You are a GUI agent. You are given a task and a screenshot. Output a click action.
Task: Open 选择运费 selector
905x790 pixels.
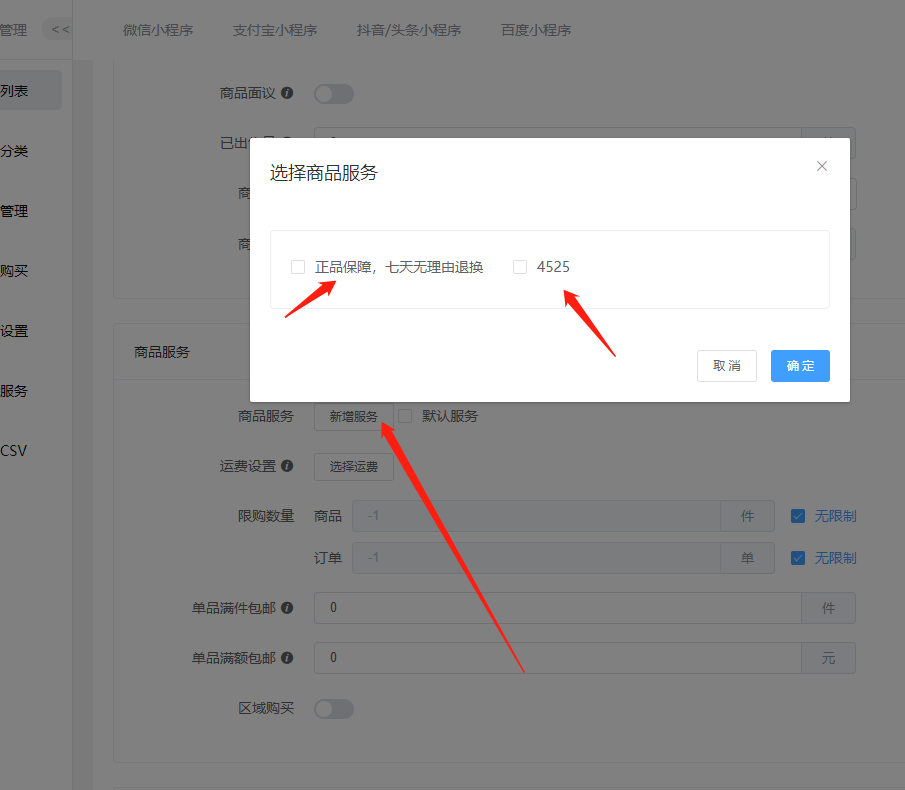(354, 466)
